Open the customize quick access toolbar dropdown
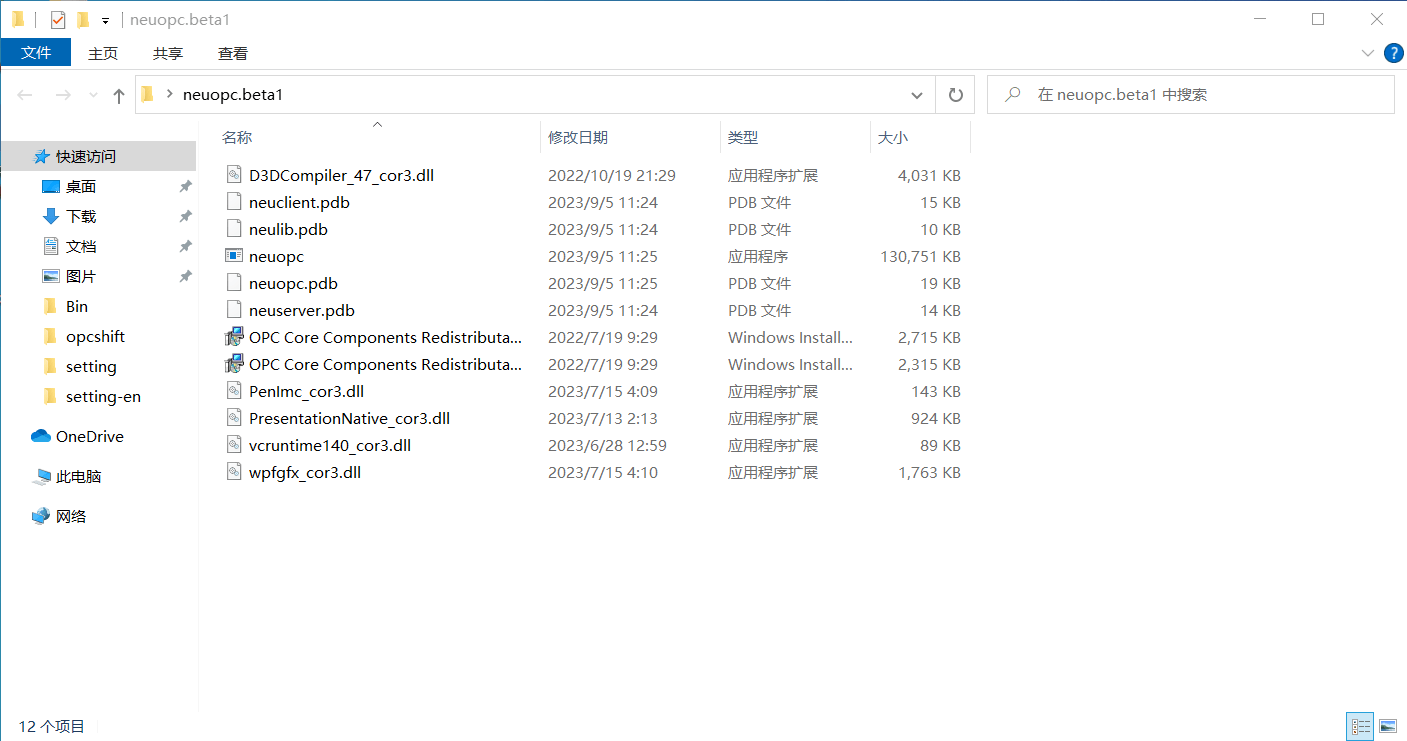 point(105,21)
